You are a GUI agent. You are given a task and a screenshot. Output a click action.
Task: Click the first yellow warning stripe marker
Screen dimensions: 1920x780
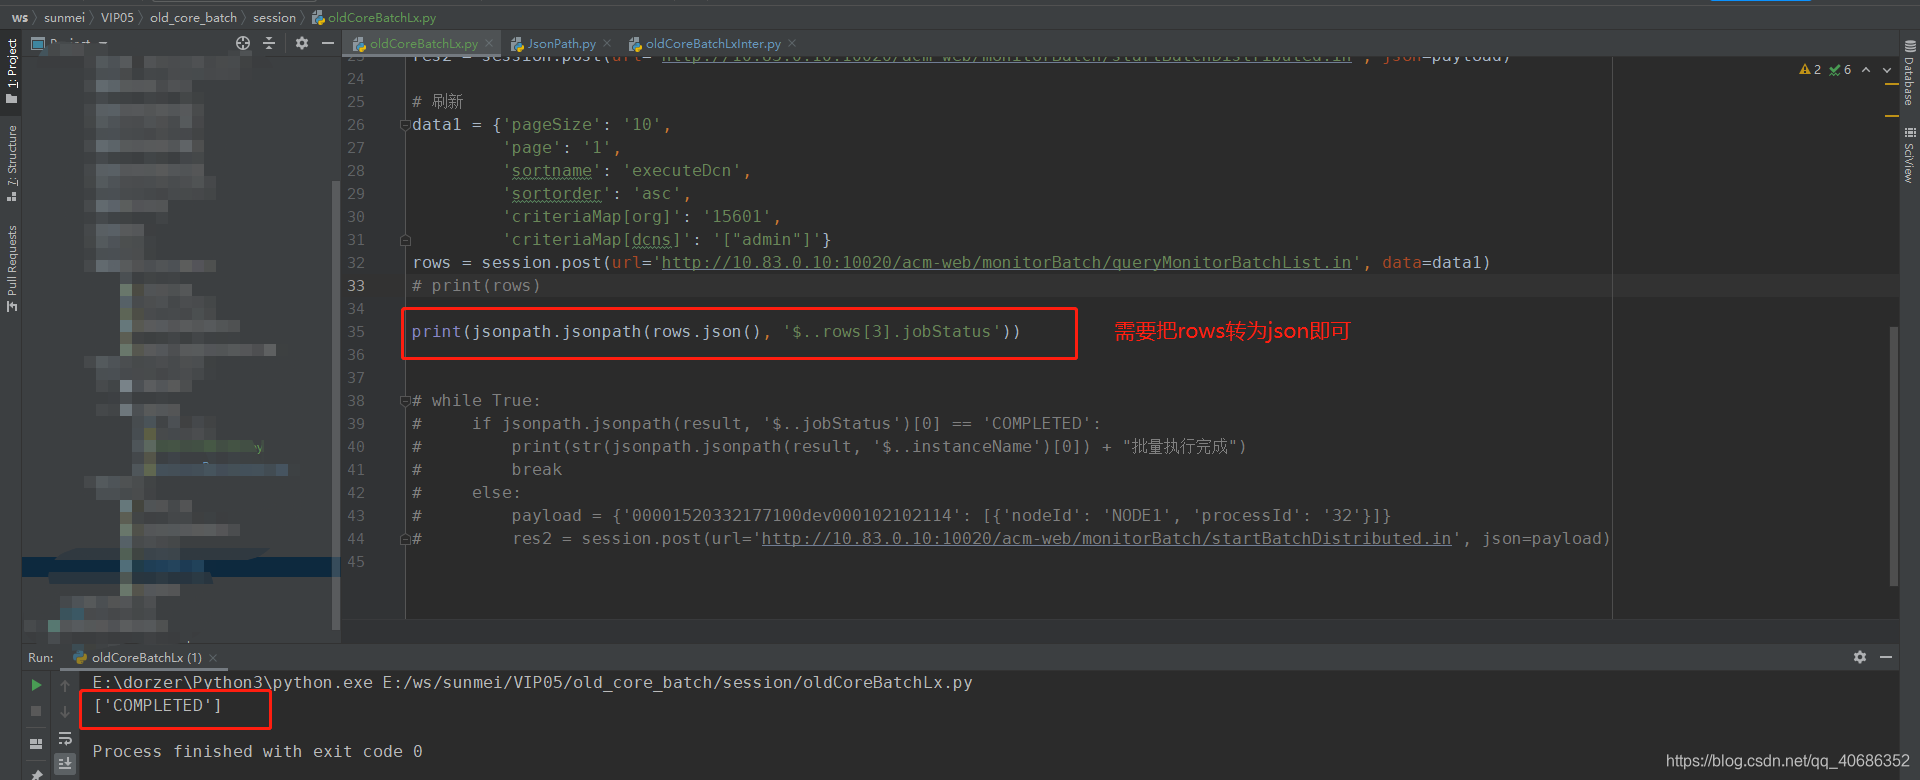(x=1891, y=84)
